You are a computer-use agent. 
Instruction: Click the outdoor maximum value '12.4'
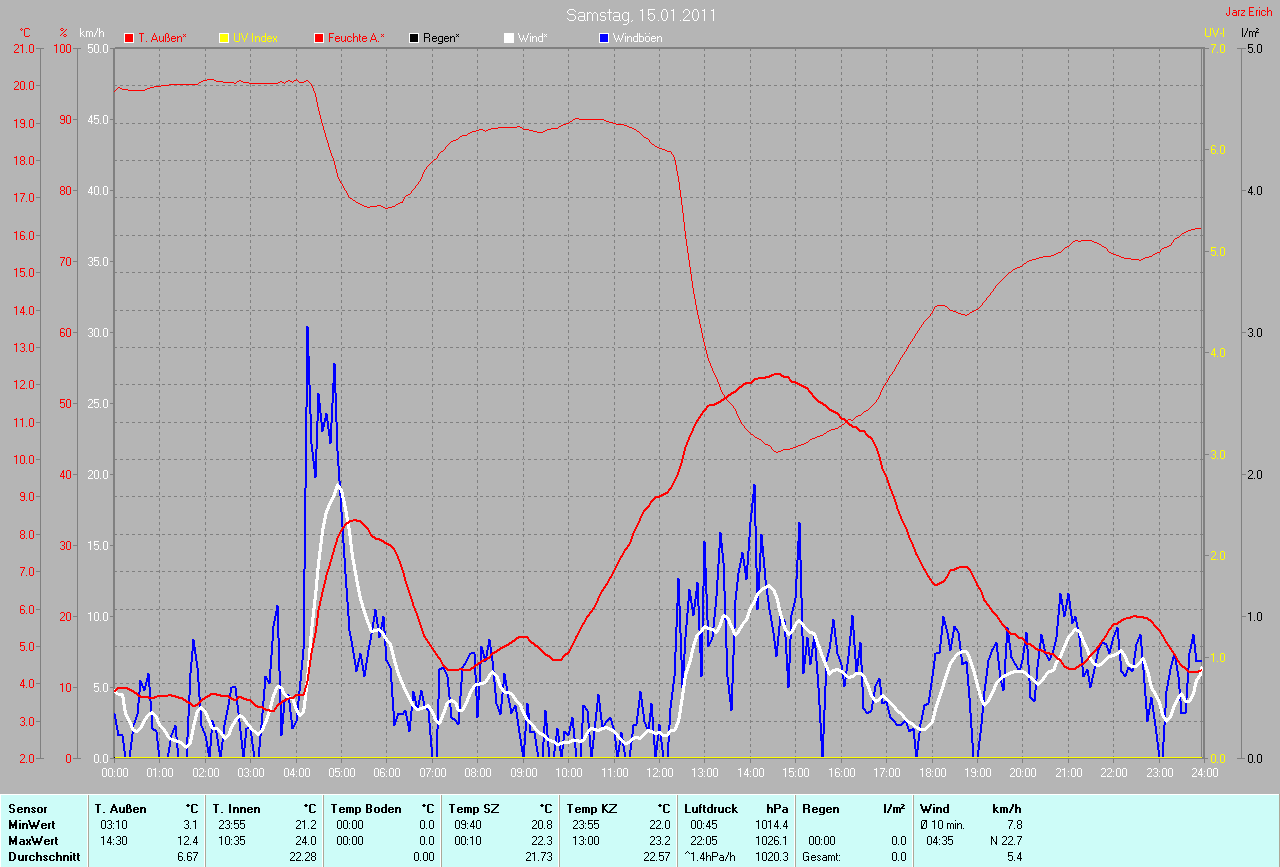[187, 840]
